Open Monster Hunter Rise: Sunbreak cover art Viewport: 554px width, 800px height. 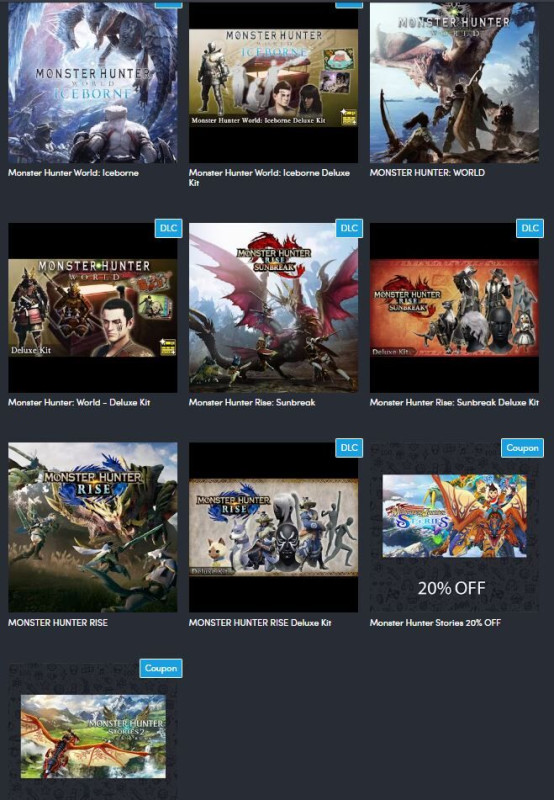[273, 308]
